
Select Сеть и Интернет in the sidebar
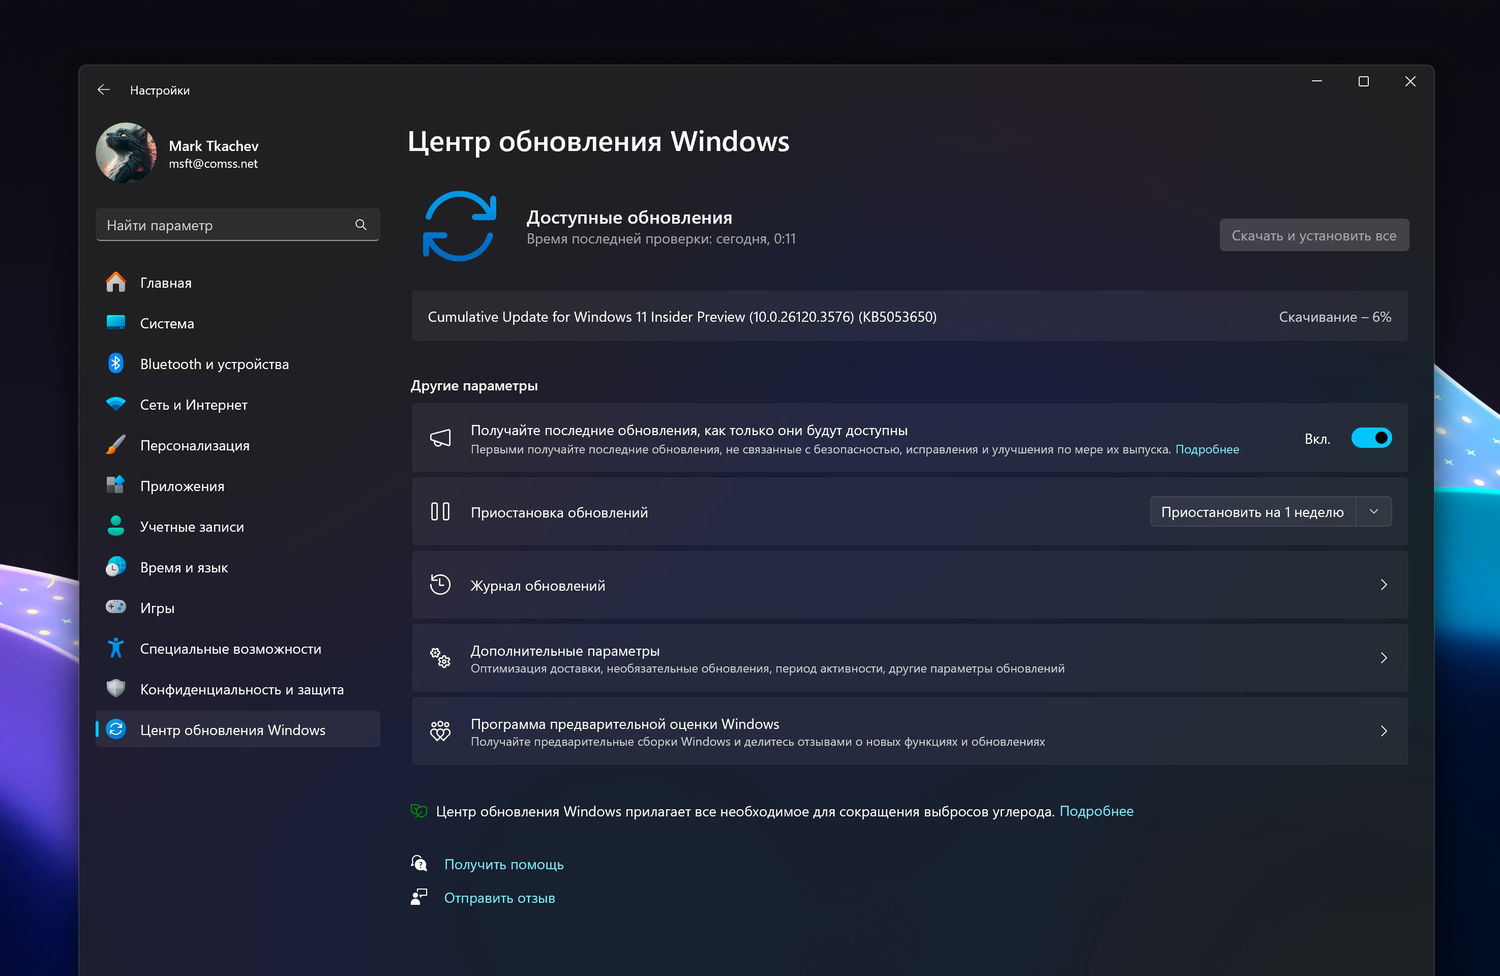click(x=238, y=405)
